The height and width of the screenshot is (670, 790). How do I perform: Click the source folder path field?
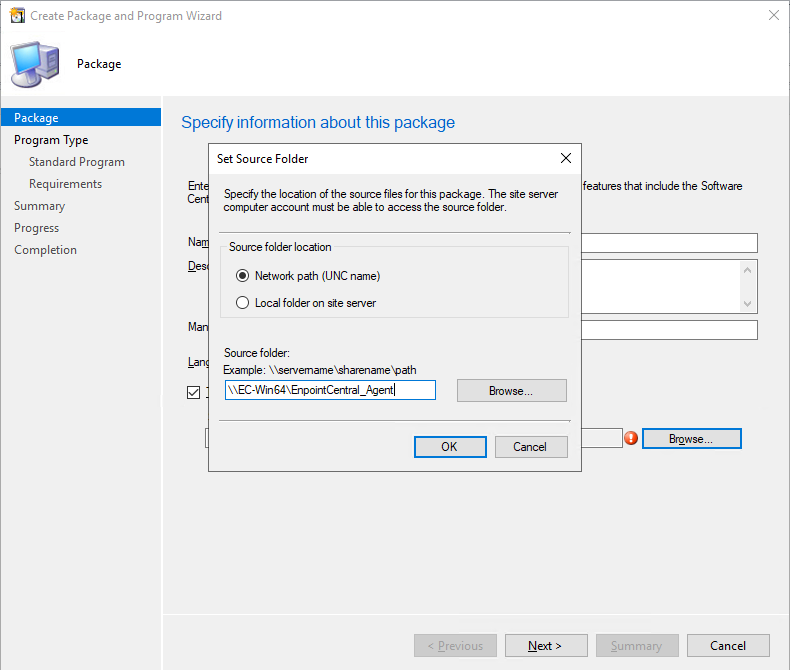330,390
